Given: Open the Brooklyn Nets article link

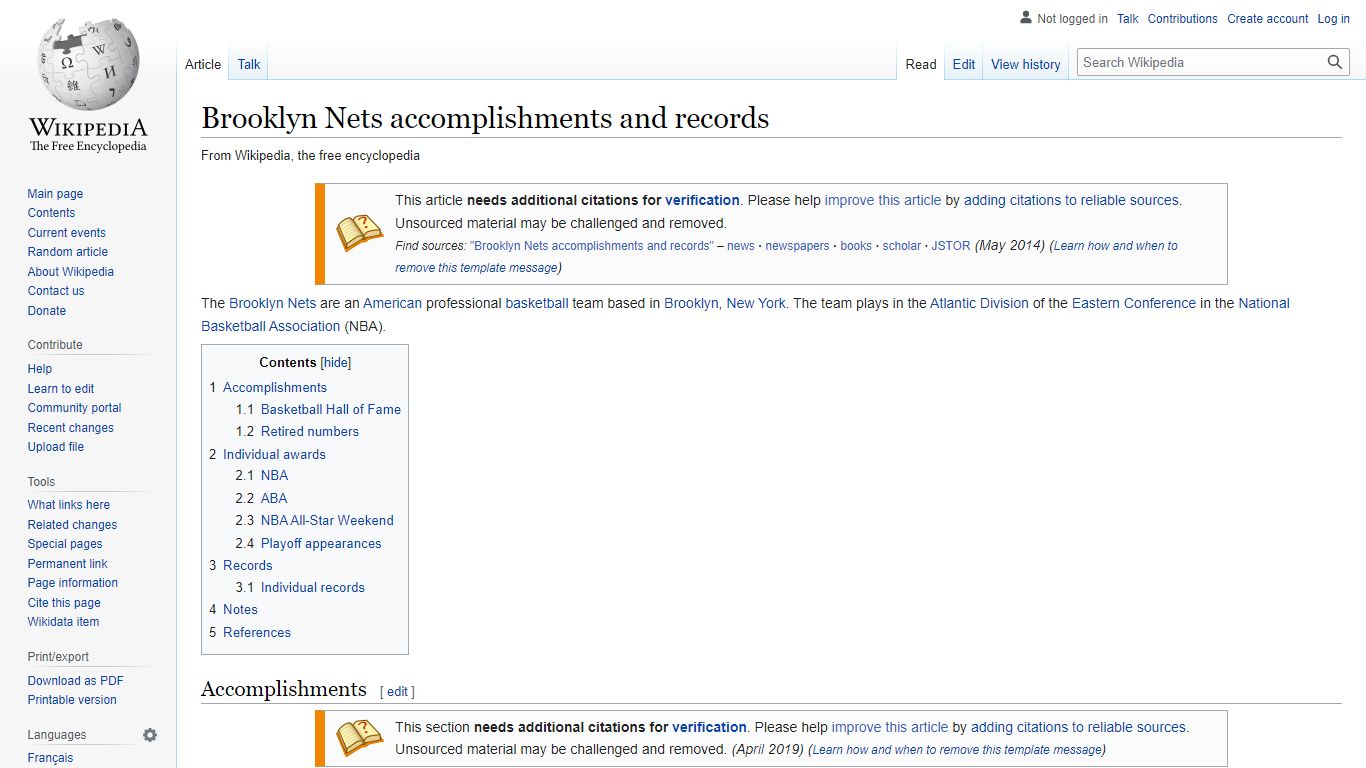Looking at the screenshot, I should pyautogui.click(x=272, y=303).
